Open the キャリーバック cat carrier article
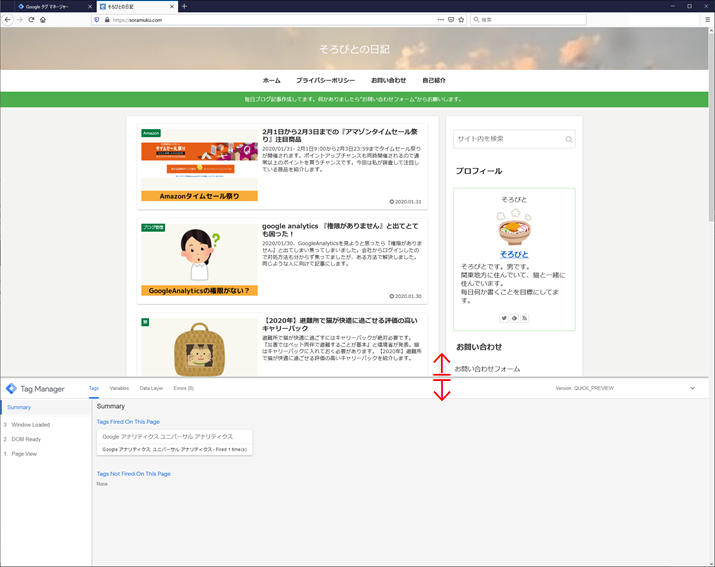This screenshot has height=567, width=715. [340, 324]
